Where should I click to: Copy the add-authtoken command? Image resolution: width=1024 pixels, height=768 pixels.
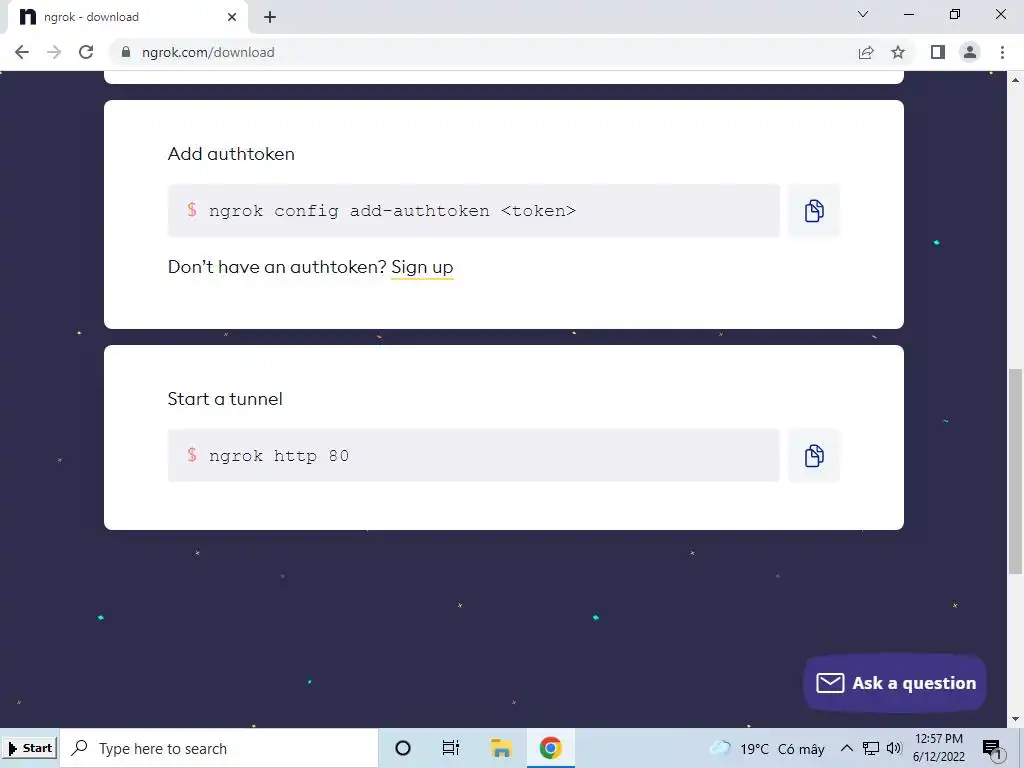point(814,211)
